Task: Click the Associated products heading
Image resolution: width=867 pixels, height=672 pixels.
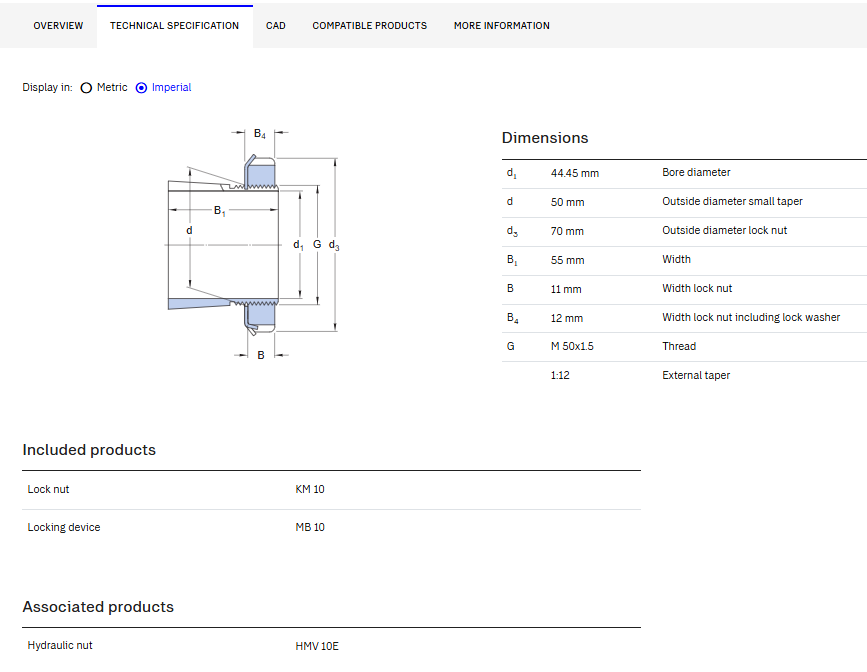Action: pos(98,607)
